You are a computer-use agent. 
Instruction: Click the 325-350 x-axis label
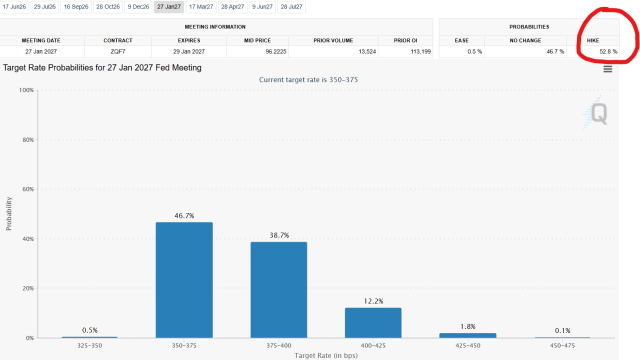[x=90, y=346]
